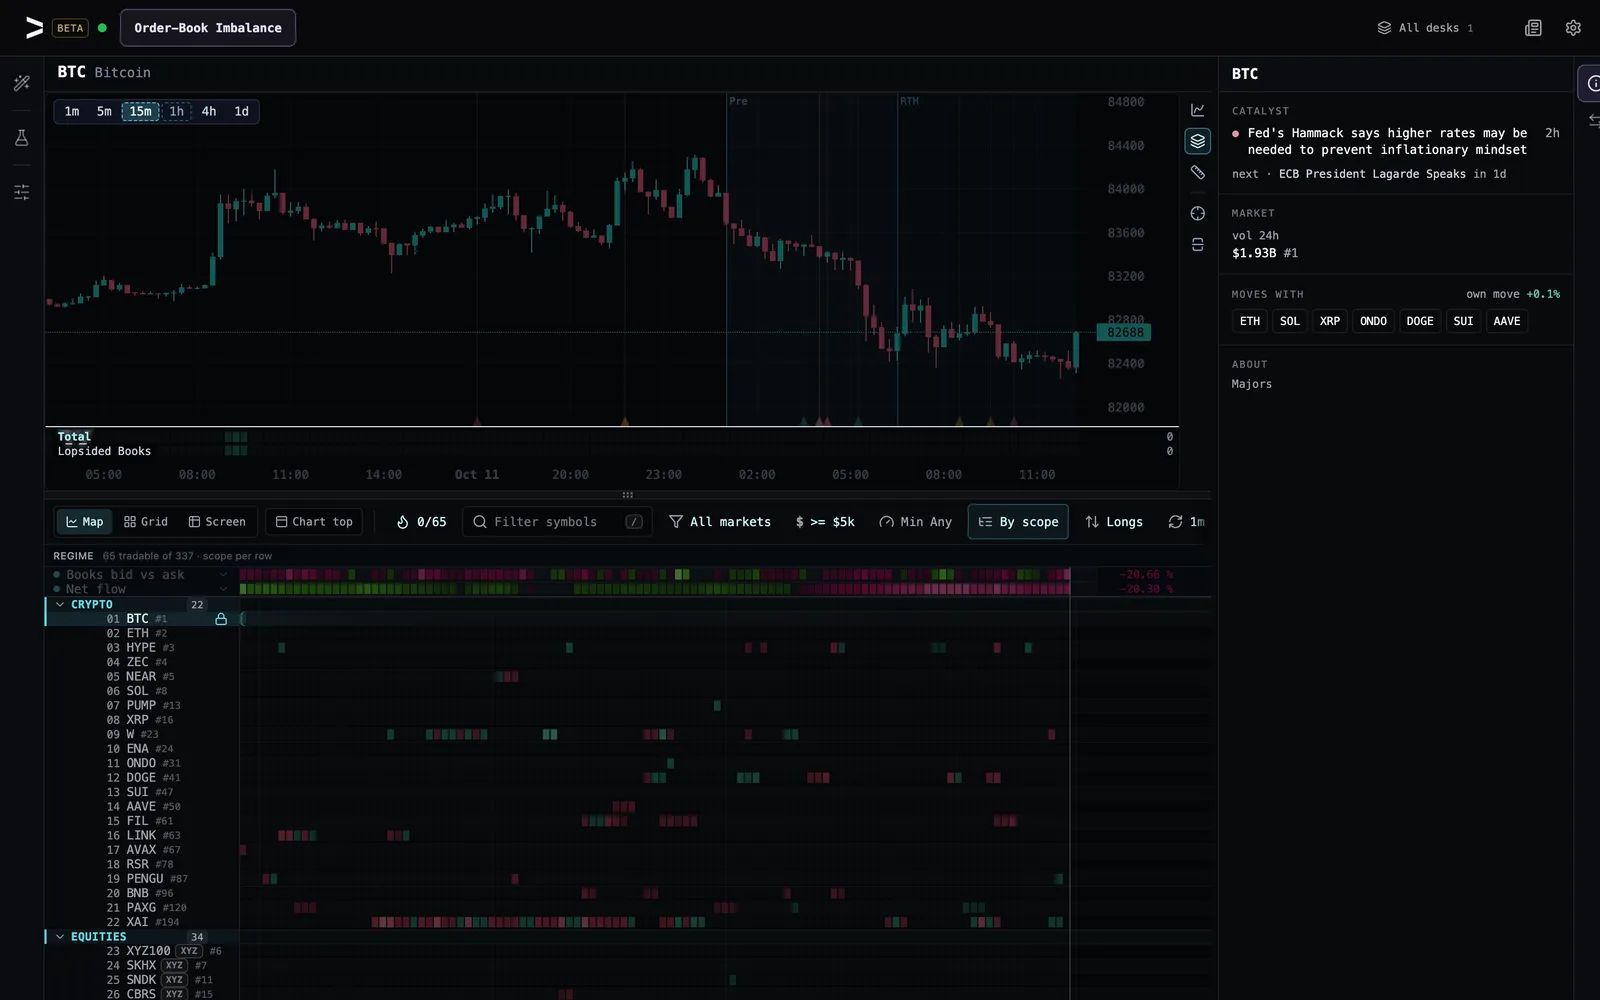Click the Order-Book Imbalance button
This screenshot has width=1600, height=1000.
[208, 28]
